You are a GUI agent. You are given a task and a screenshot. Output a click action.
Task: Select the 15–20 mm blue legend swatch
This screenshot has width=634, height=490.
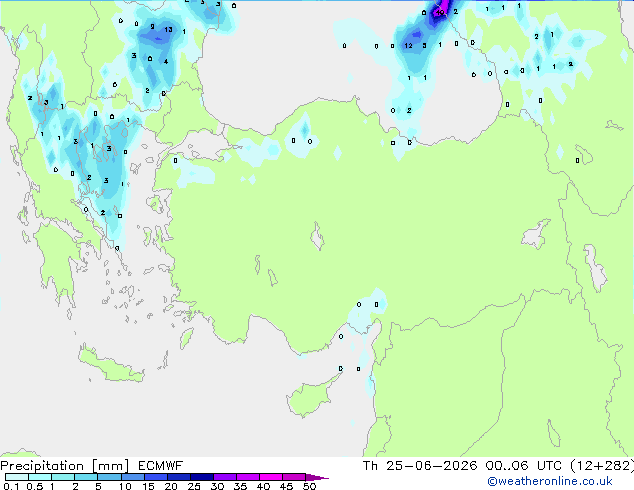156,477
